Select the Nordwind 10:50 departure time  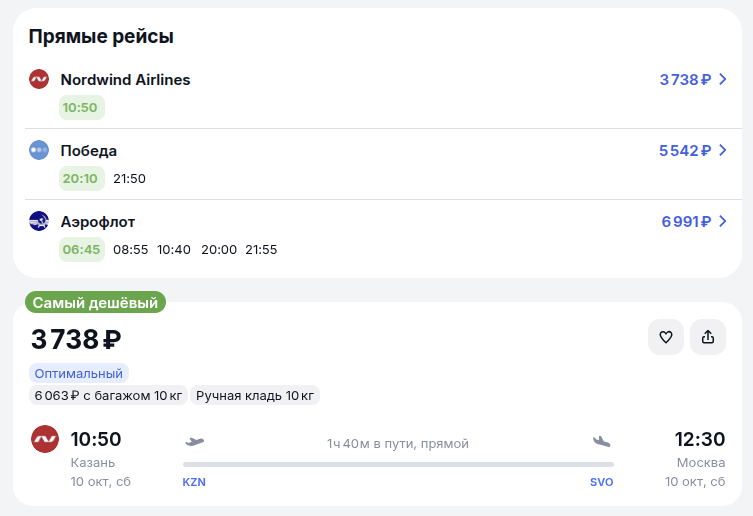point(82,108)
